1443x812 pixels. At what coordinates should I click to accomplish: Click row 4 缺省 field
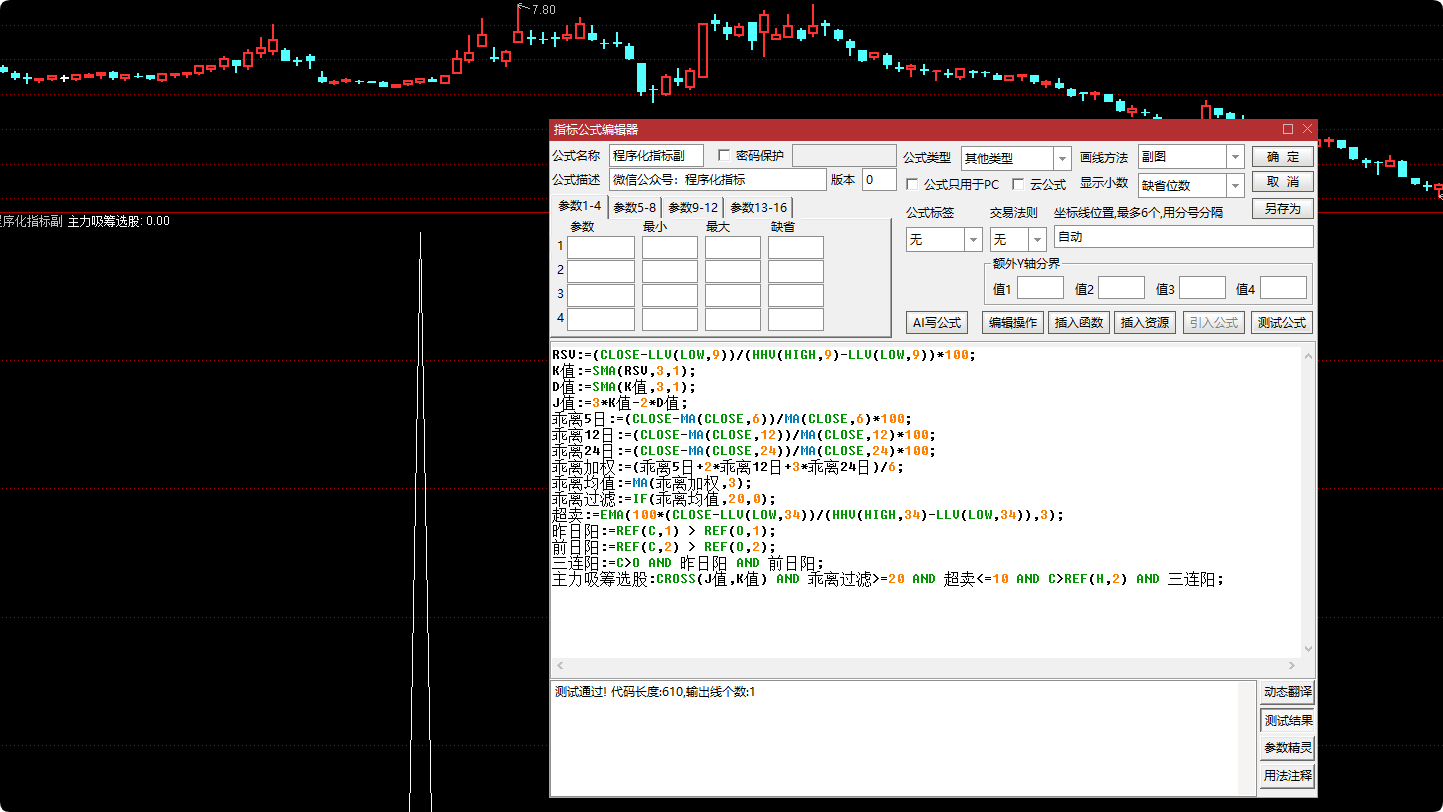[x=796, y=319]
